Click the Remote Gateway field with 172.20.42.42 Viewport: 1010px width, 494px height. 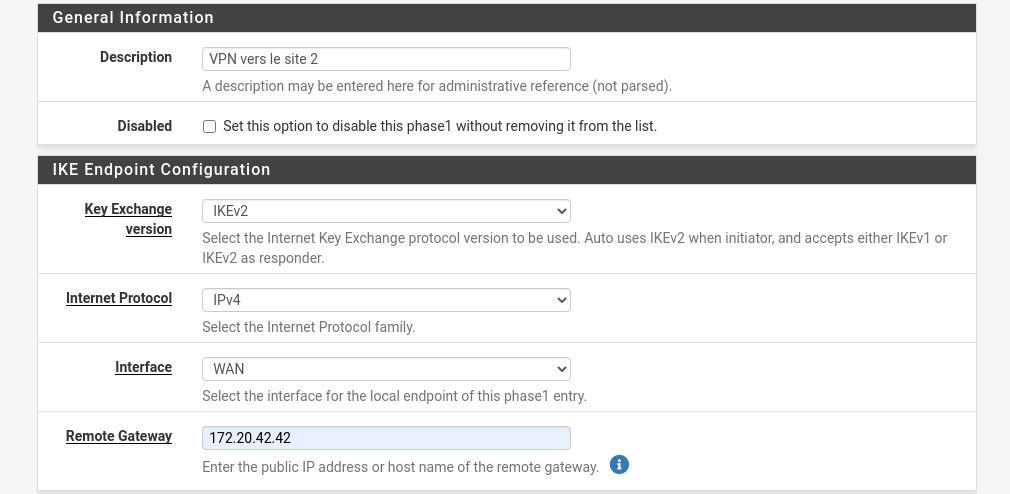386,438
